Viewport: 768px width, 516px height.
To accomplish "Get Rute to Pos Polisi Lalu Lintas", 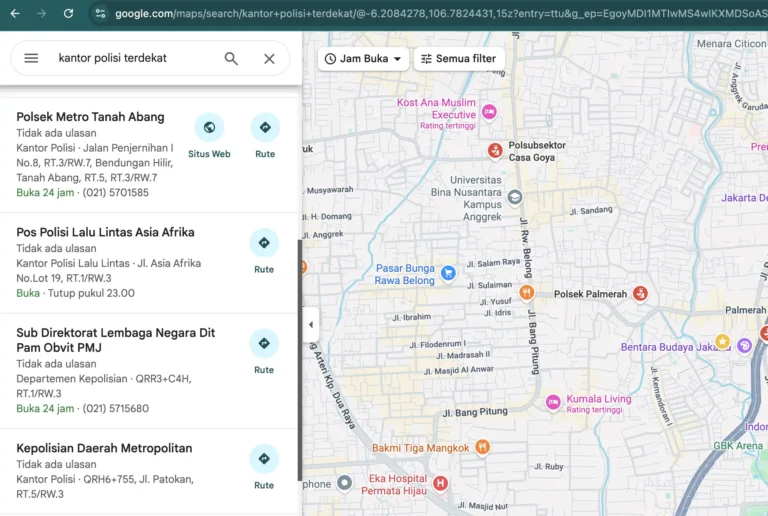I will pyautogui.click(x=264, y=250).
